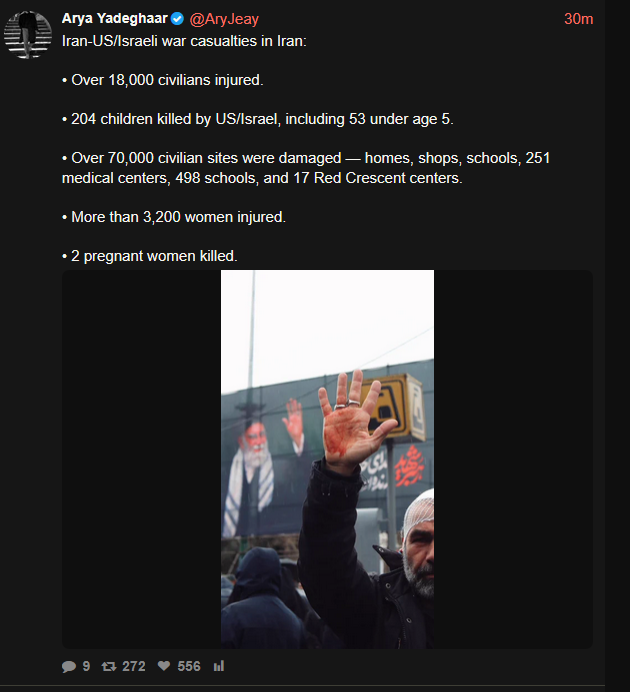Click the reply count number 9
Image resolution: width=630 pixels, height=692 pixels.
pyautogui.click(x=86, y=666)
